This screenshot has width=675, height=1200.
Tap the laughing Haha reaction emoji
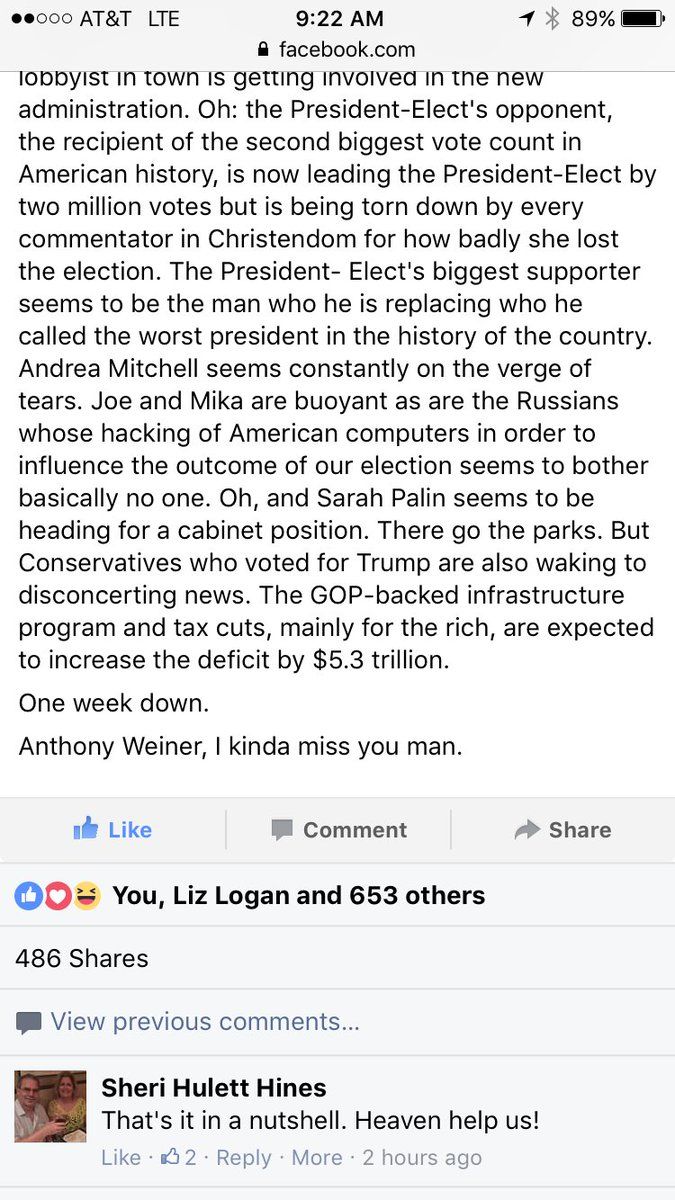tap(87, 896)
